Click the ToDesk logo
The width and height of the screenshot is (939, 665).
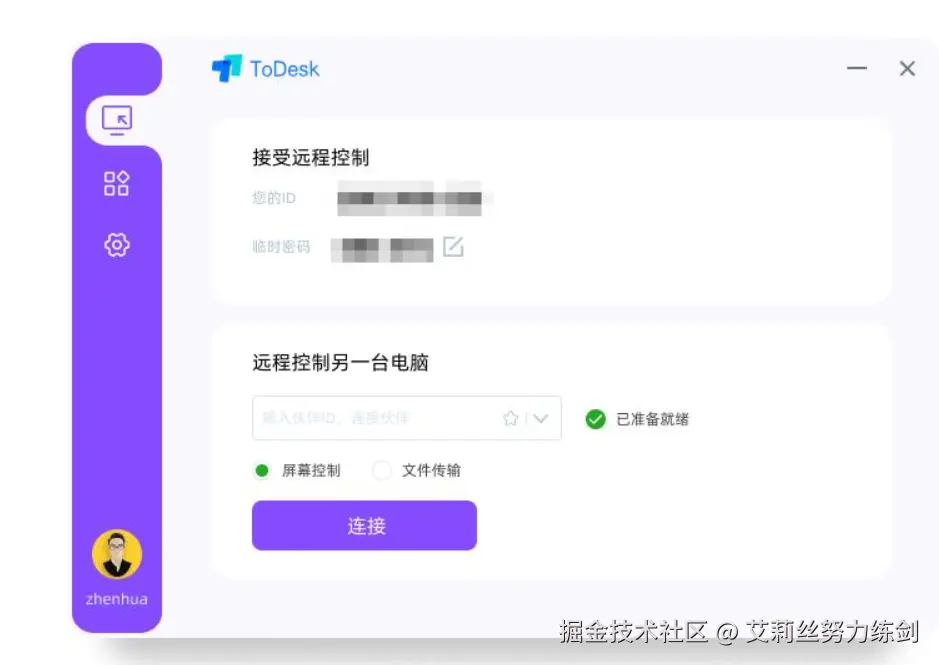[x=266, y=69]
